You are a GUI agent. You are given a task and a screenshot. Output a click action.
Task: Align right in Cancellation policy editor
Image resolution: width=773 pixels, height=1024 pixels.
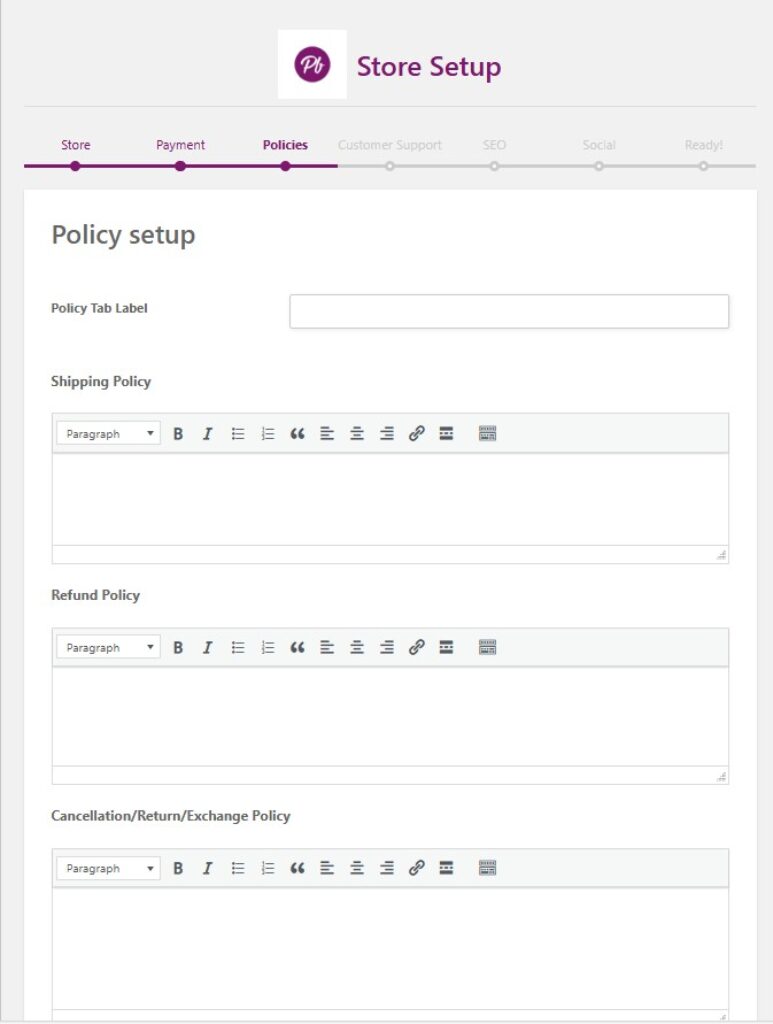pyautogui.click(x=387, y=869)
